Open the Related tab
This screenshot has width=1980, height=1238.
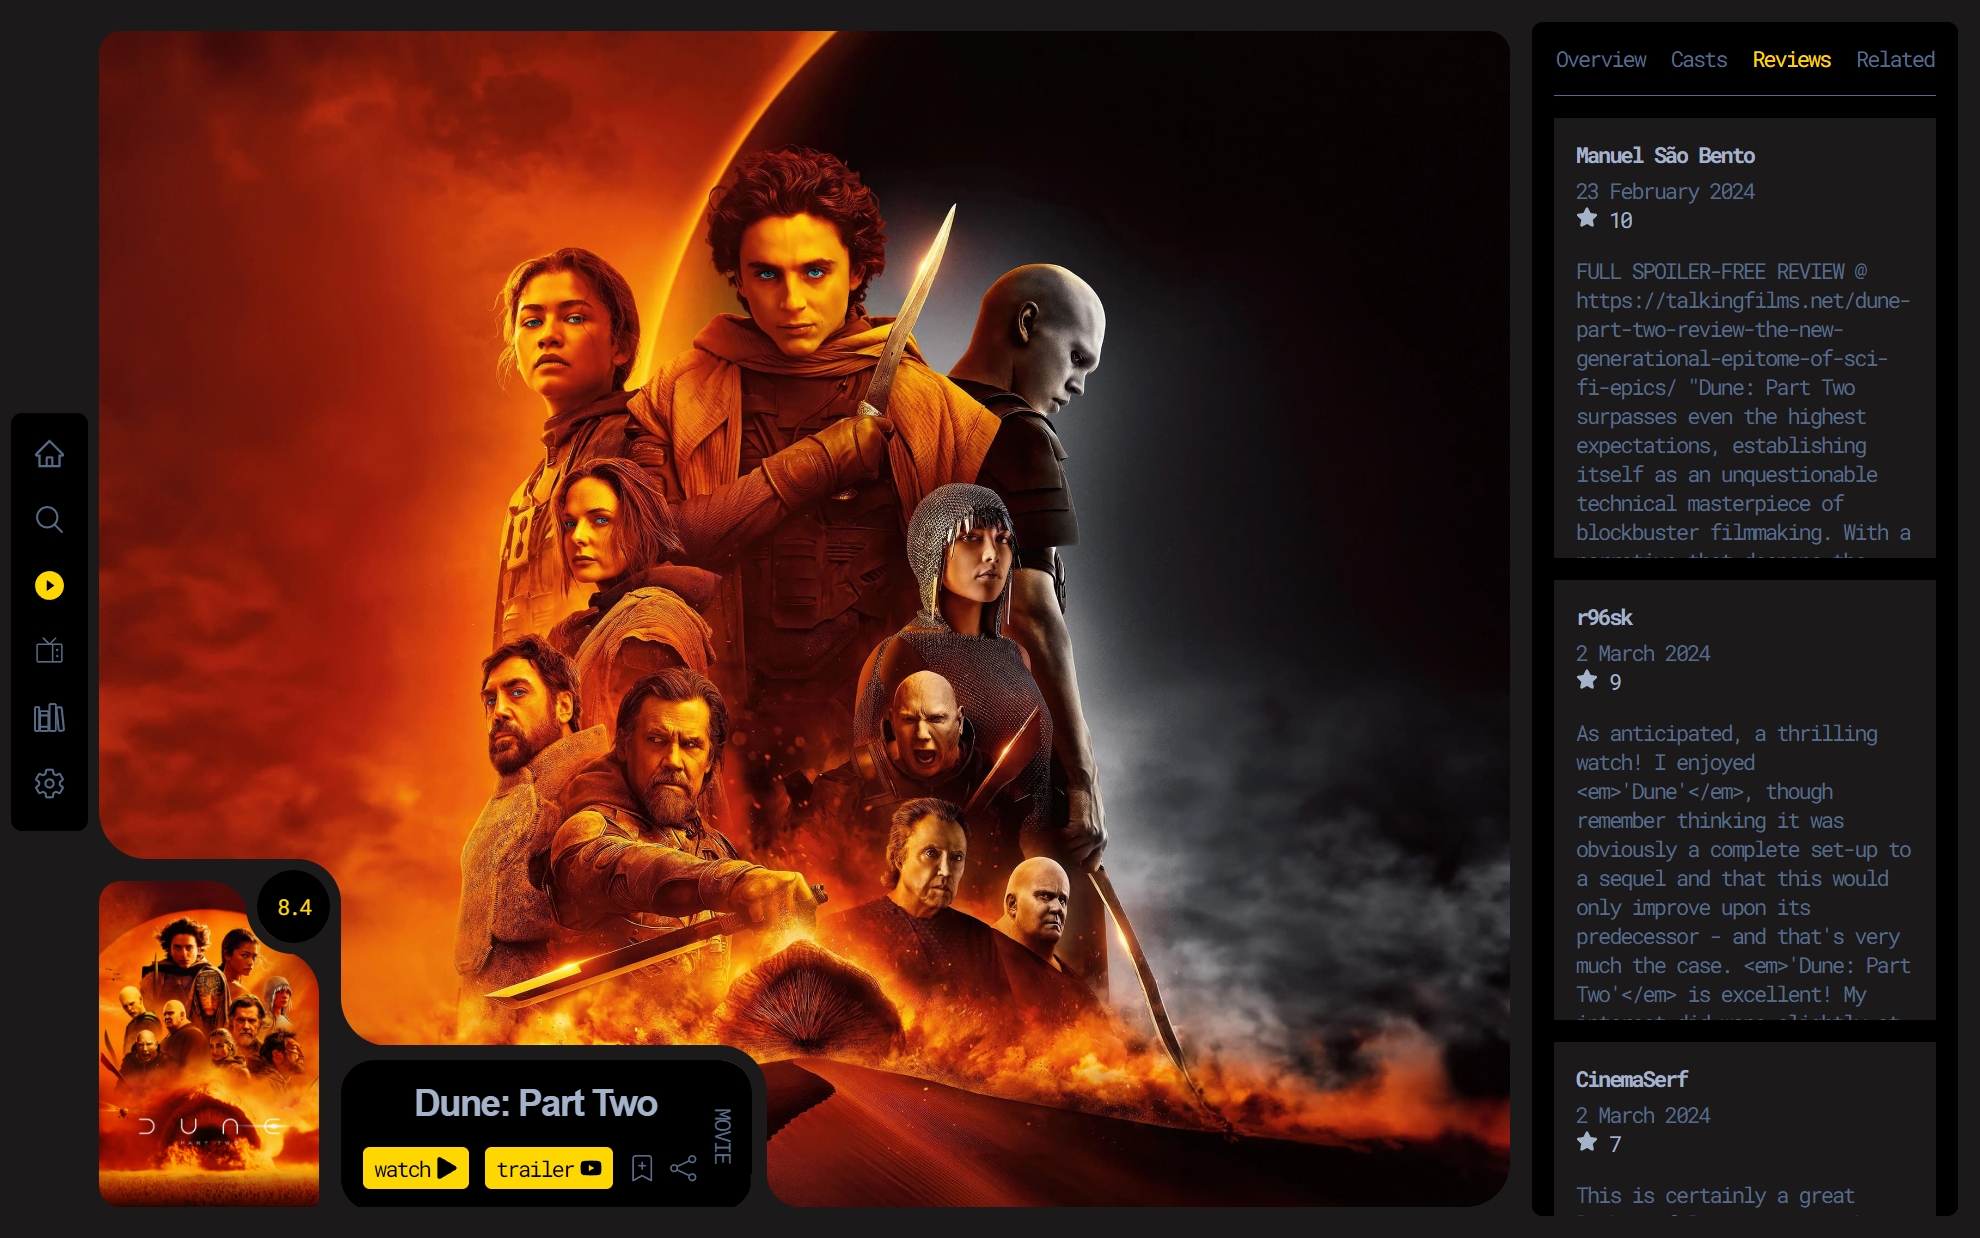pyautogui.click(x=1895, y=60)
